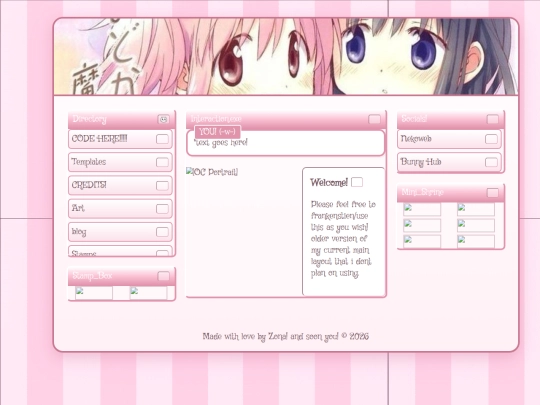
Task: Click the box icon in Mini_Shrine header
Action: tap(492, 193)
